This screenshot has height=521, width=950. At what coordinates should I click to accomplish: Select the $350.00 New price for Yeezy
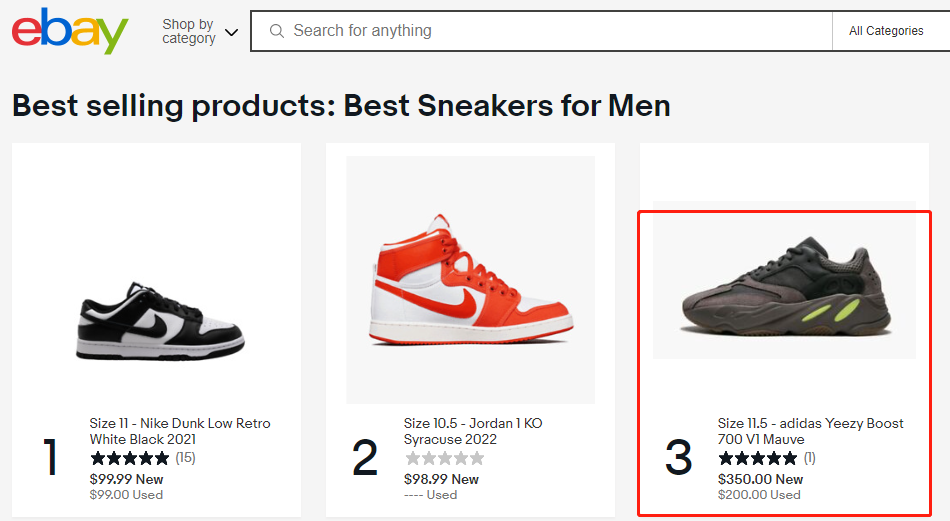click(x=760, y=479)
